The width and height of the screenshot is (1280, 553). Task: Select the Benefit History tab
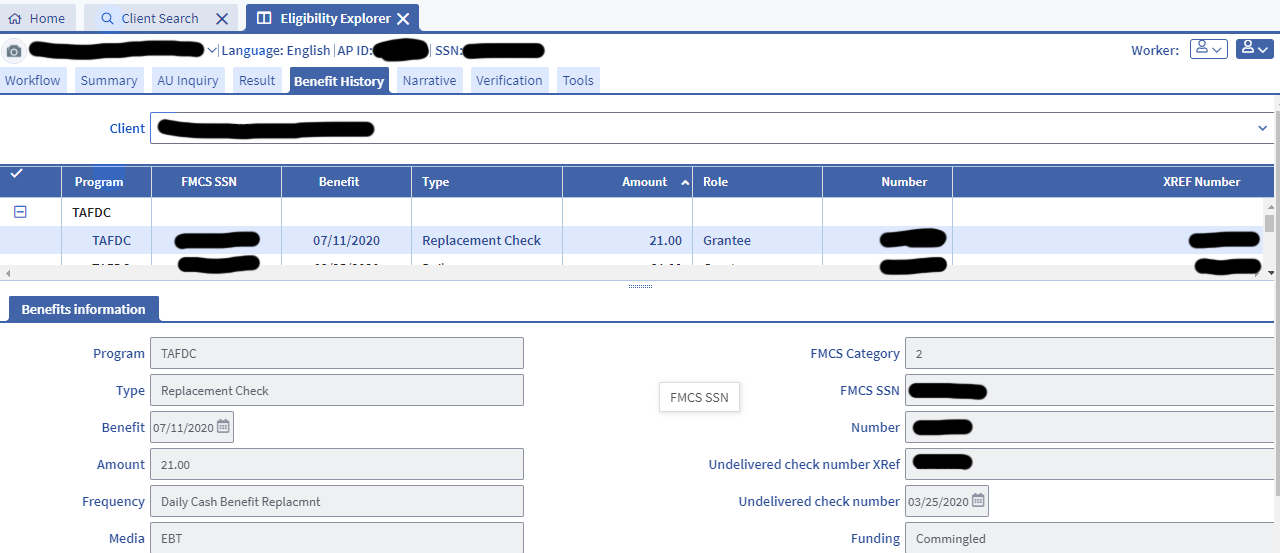[339, 81]
